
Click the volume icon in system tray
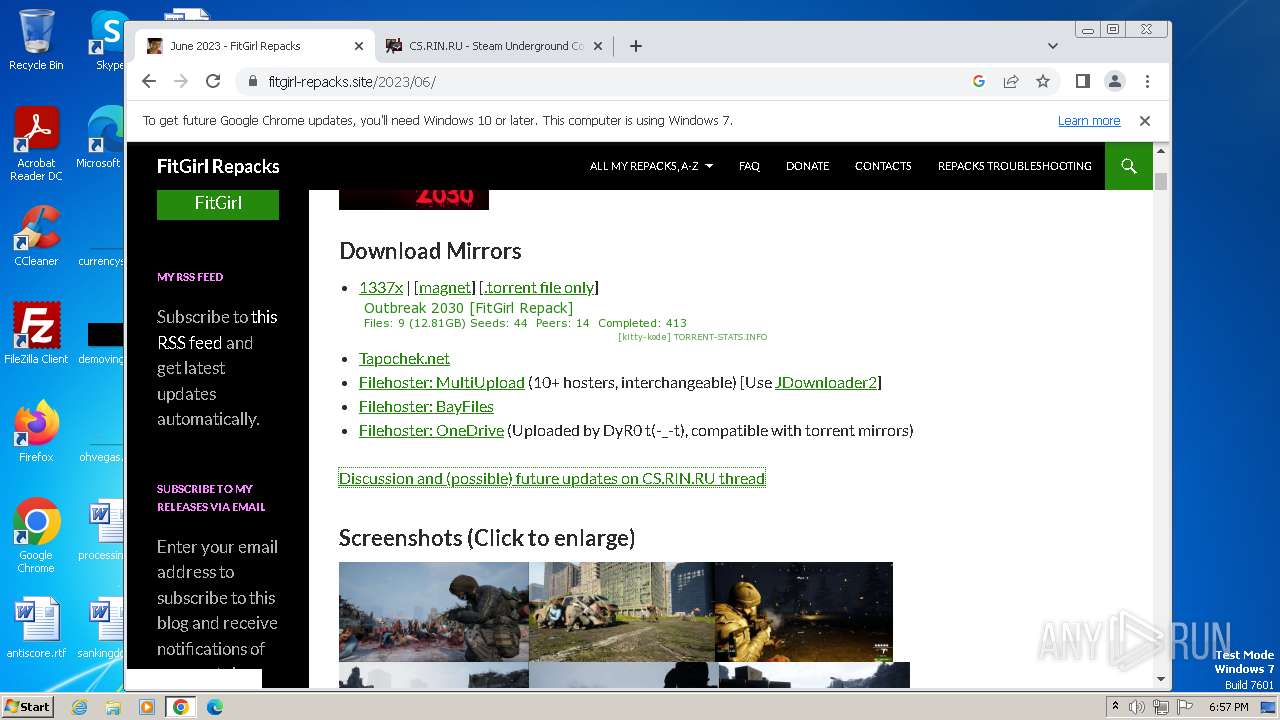pyautogui.click(x=1137, y=707)
